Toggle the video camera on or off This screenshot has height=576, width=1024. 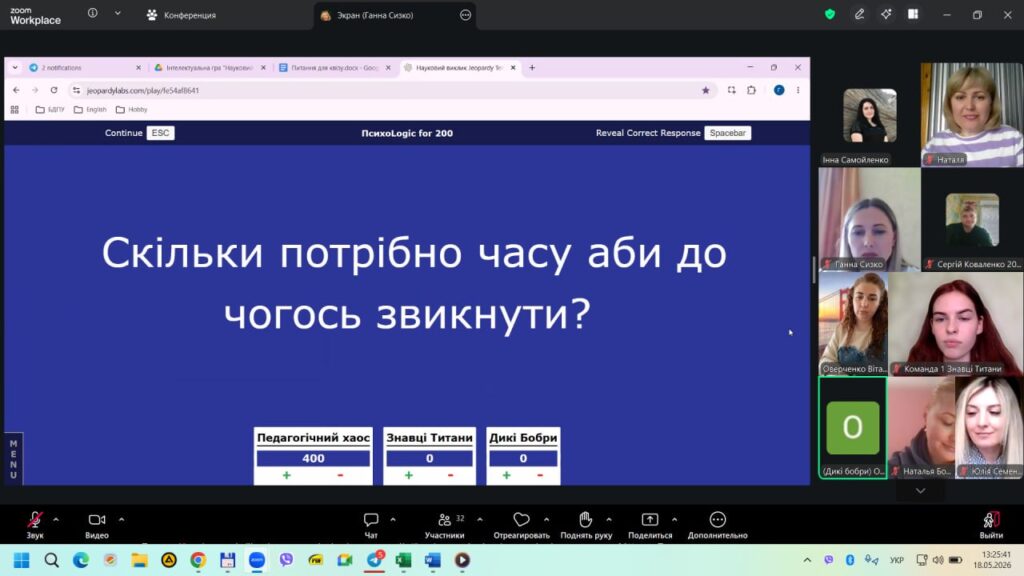pos(97,520)
